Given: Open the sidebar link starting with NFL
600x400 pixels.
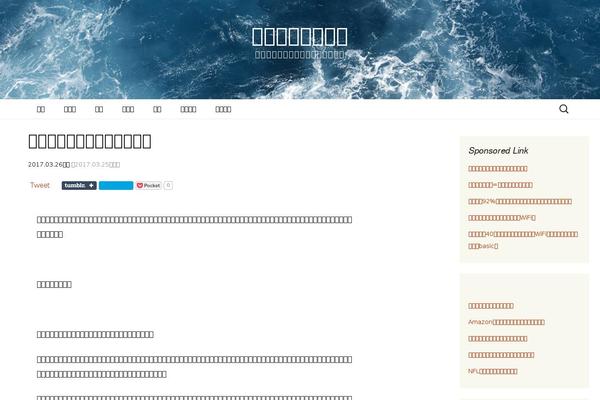Looking at the screenshot, I should 492,371.
